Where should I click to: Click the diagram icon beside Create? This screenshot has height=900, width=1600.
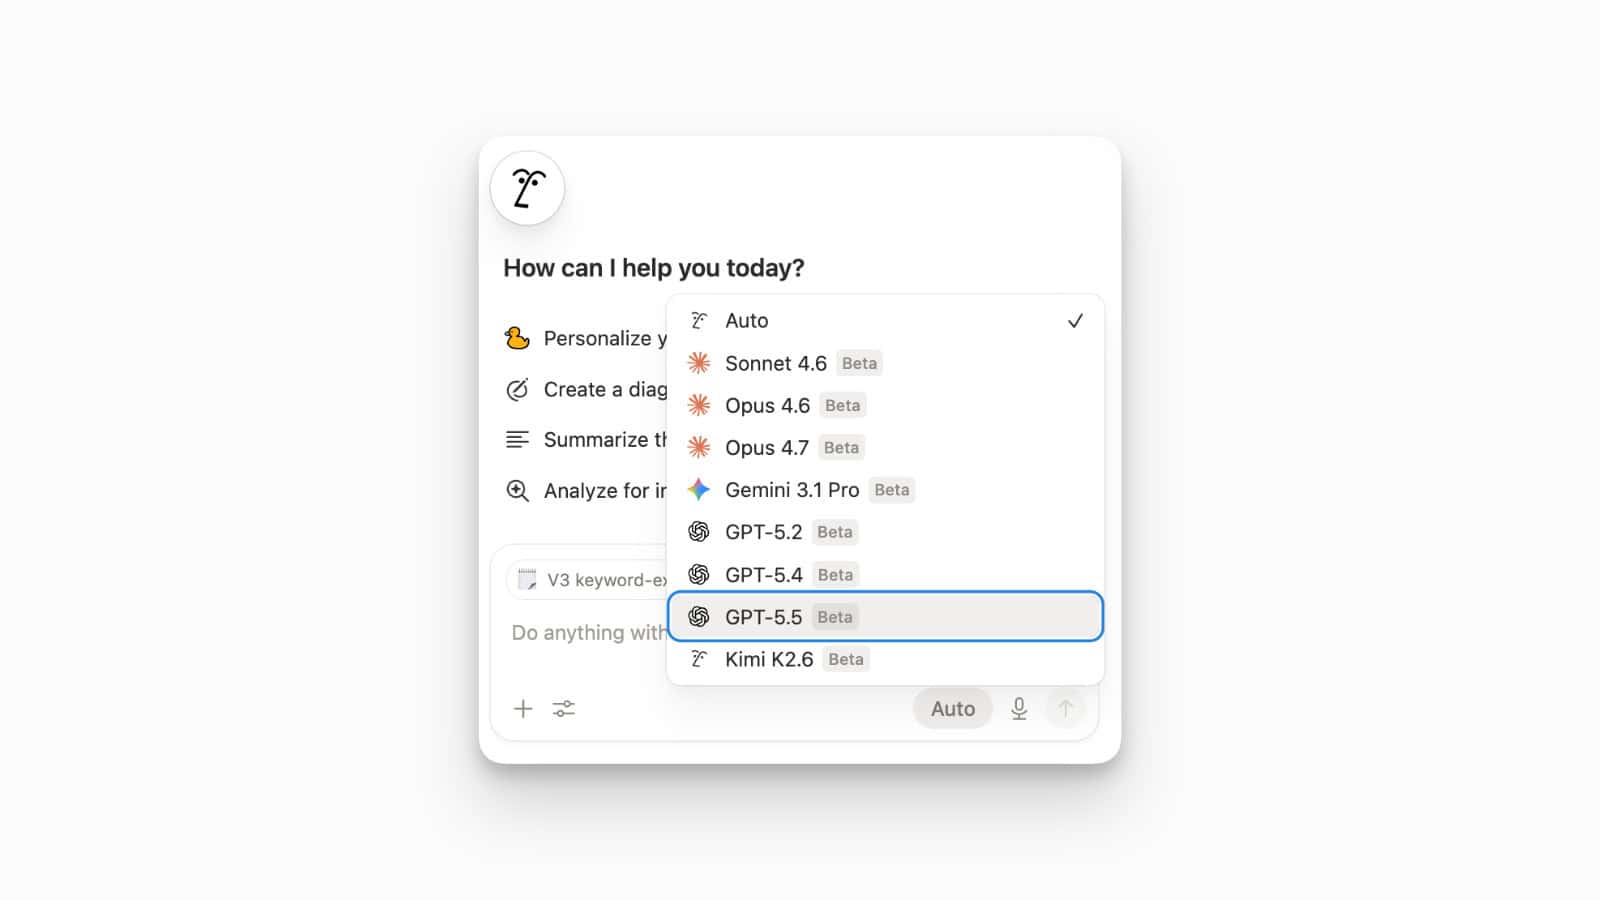point(517,389)
